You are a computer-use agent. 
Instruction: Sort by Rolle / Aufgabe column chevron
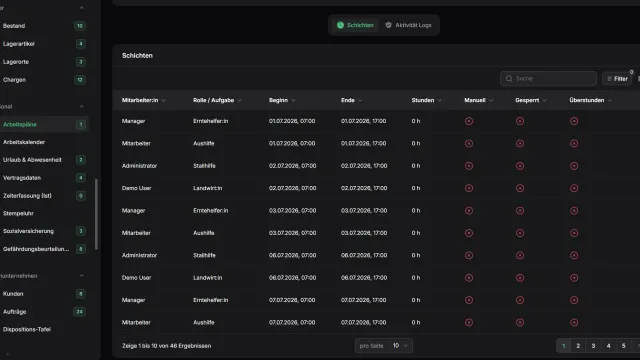240,100
